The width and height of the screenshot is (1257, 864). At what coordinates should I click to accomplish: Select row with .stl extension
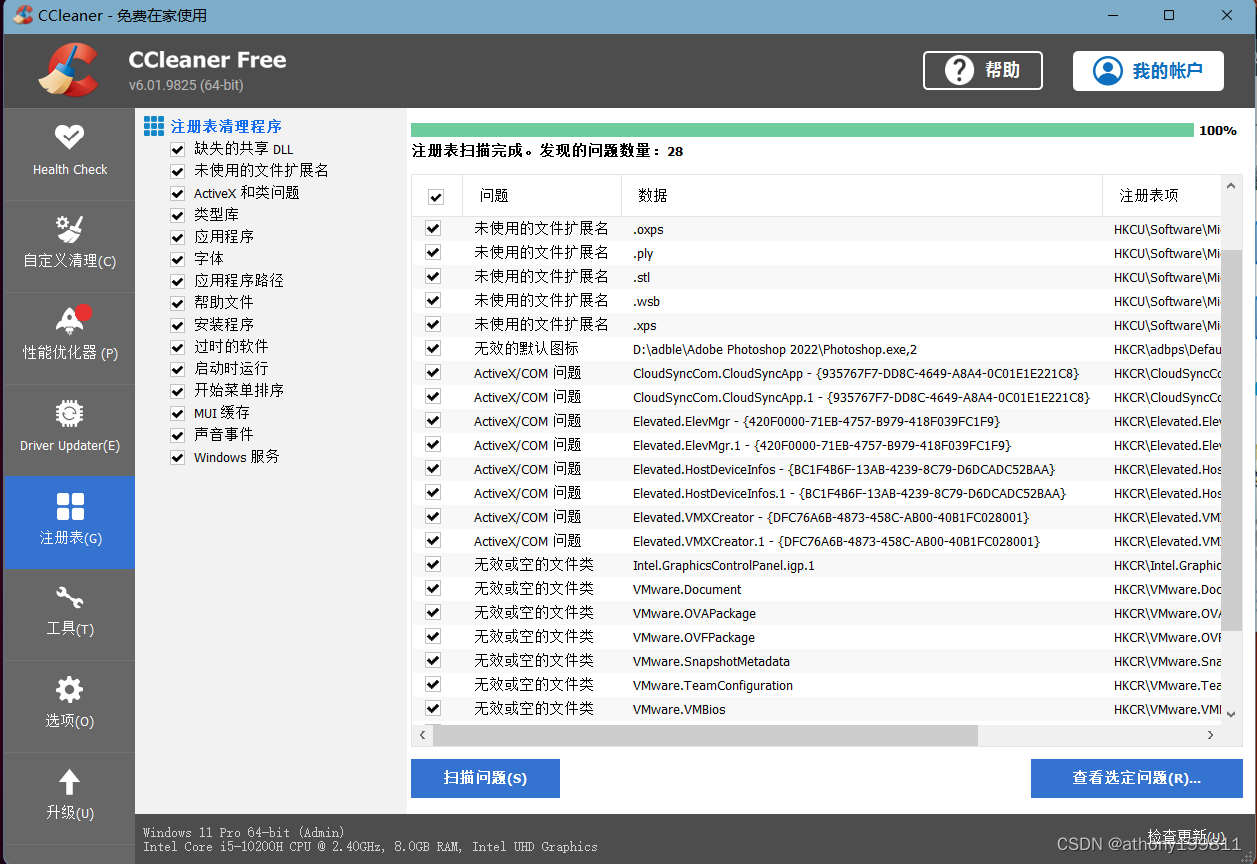point(816,277)
